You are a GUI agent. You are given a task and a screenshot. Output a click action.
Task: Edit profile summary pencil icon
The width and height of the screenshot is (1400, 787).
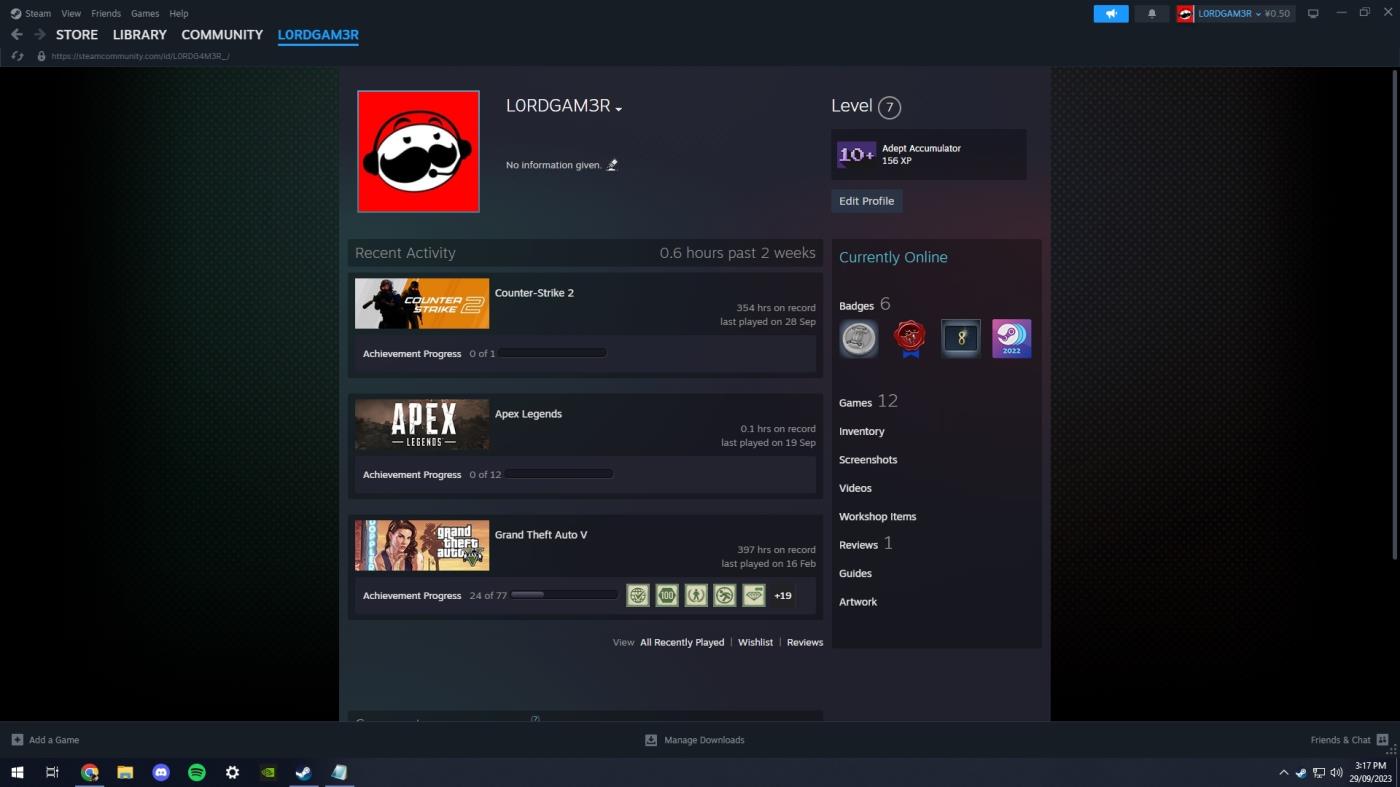pyautogui.click(x=612, y=165)
